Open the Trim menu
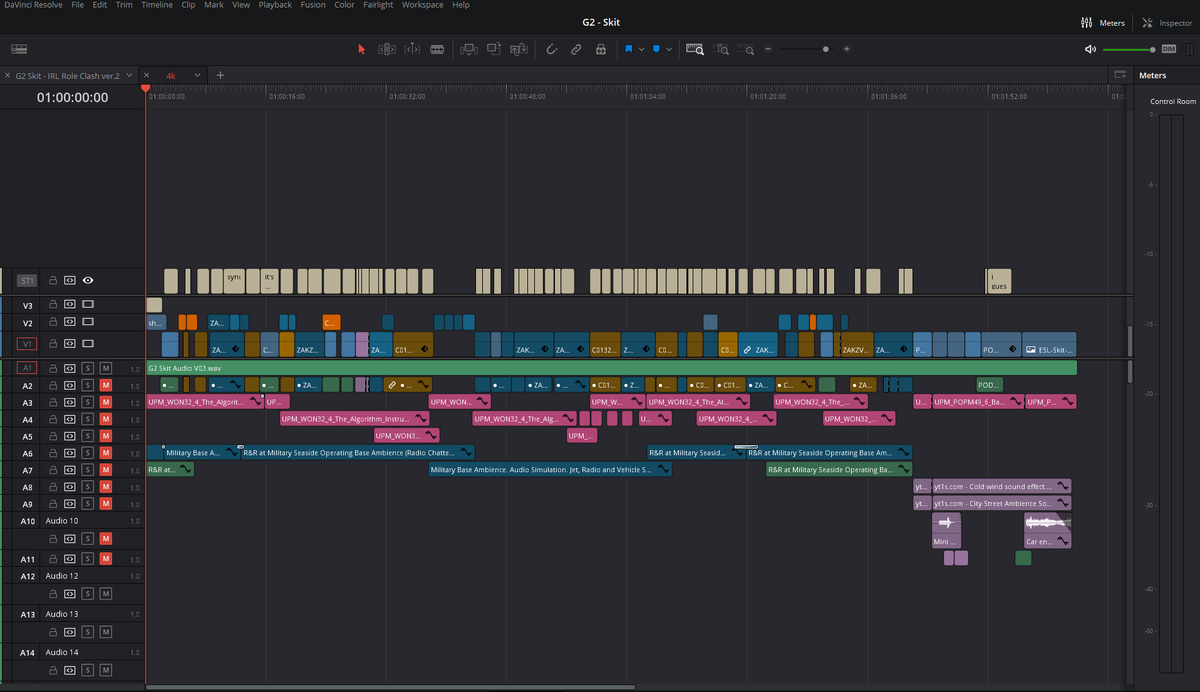 (124, 5)
